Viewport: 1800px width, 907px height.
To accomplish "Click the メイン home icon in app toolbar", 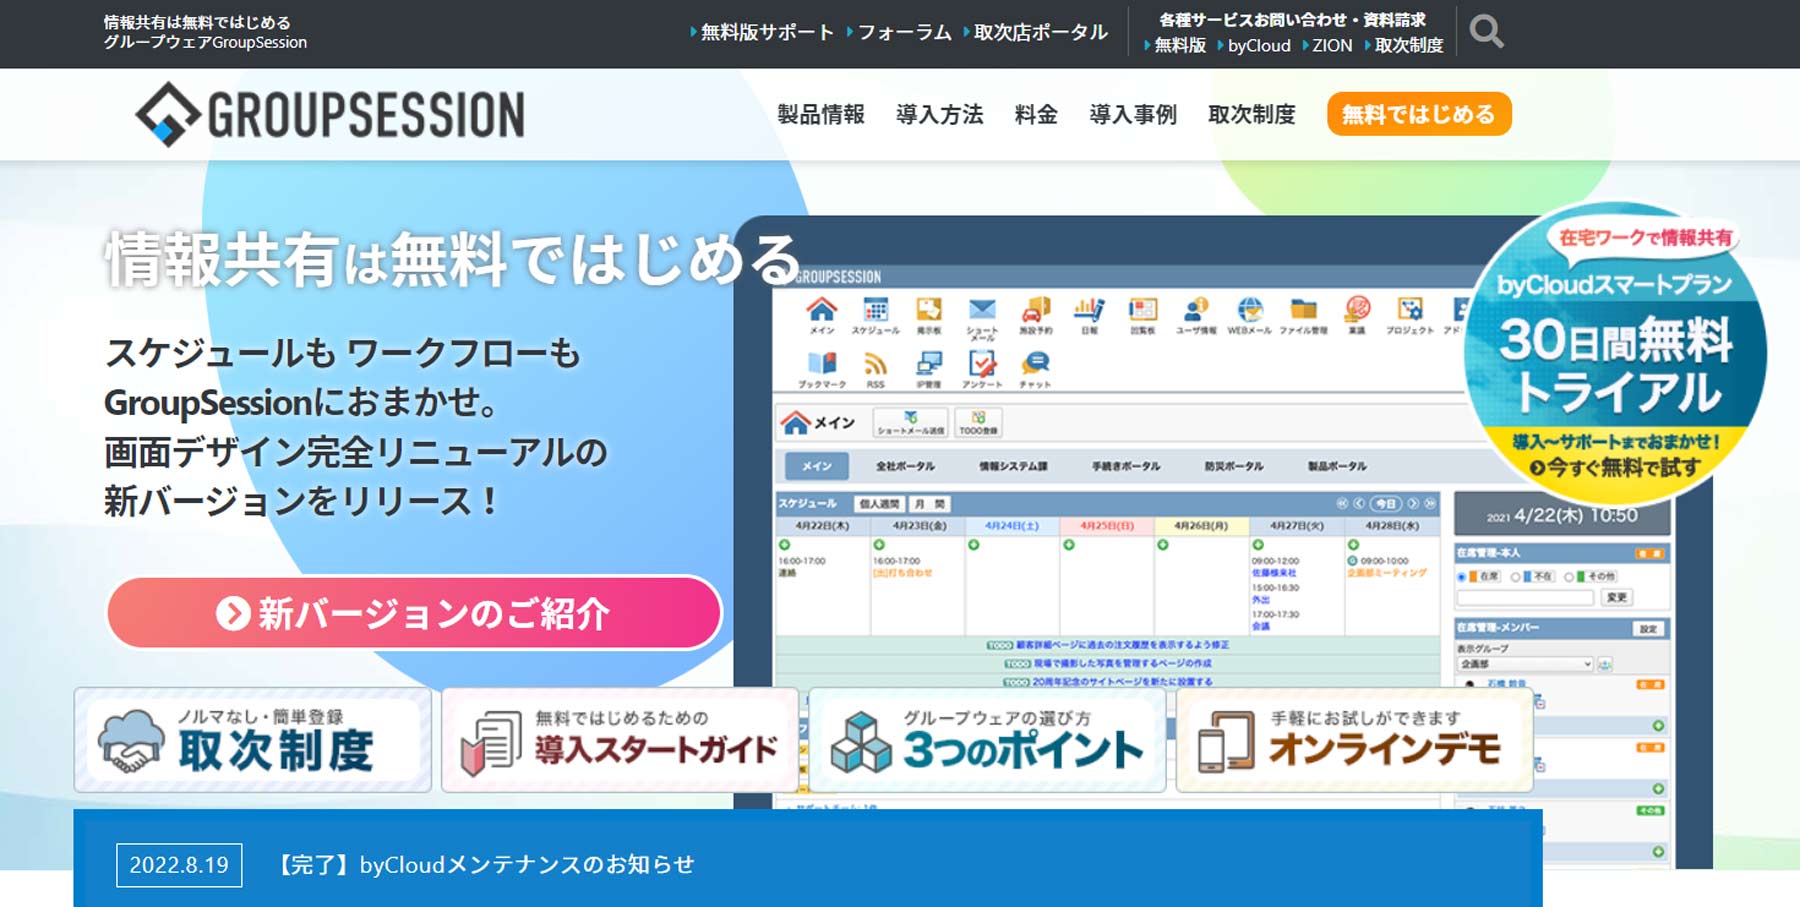I will tap(821, 312).
